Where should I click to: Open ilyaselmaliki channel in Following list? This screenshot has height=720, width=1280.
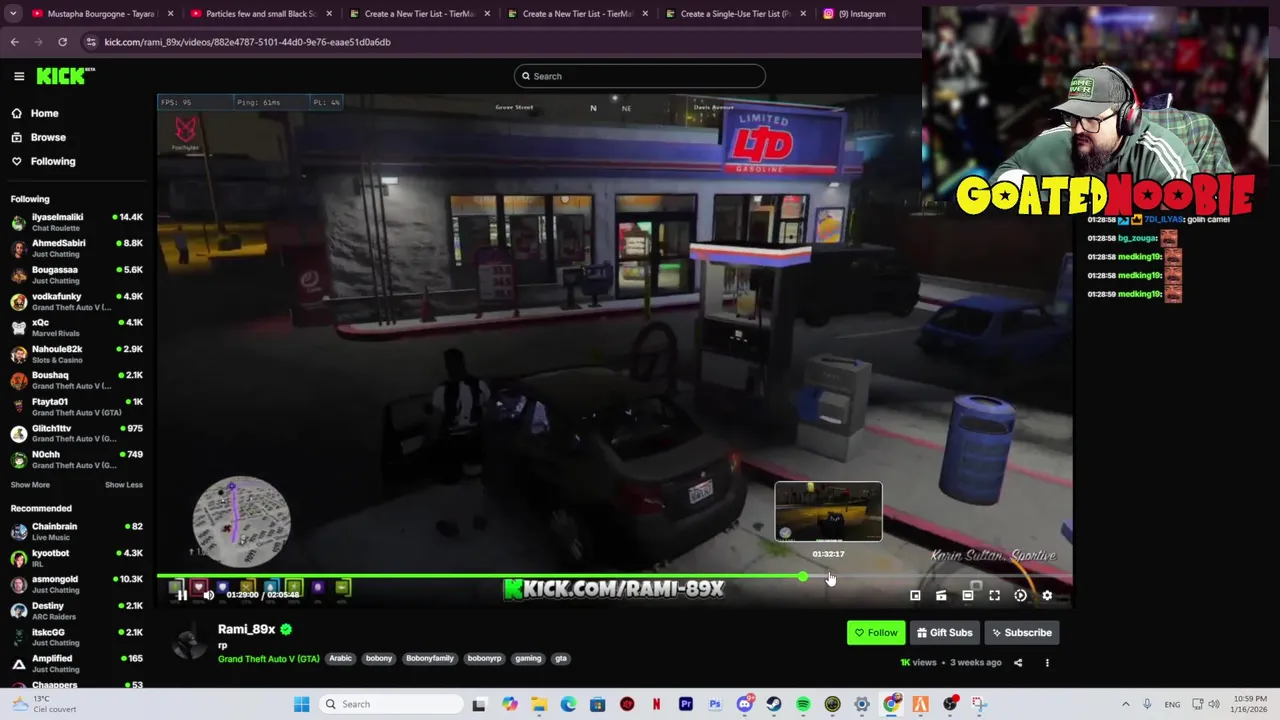pyautogui.click(x=77, y=222)
